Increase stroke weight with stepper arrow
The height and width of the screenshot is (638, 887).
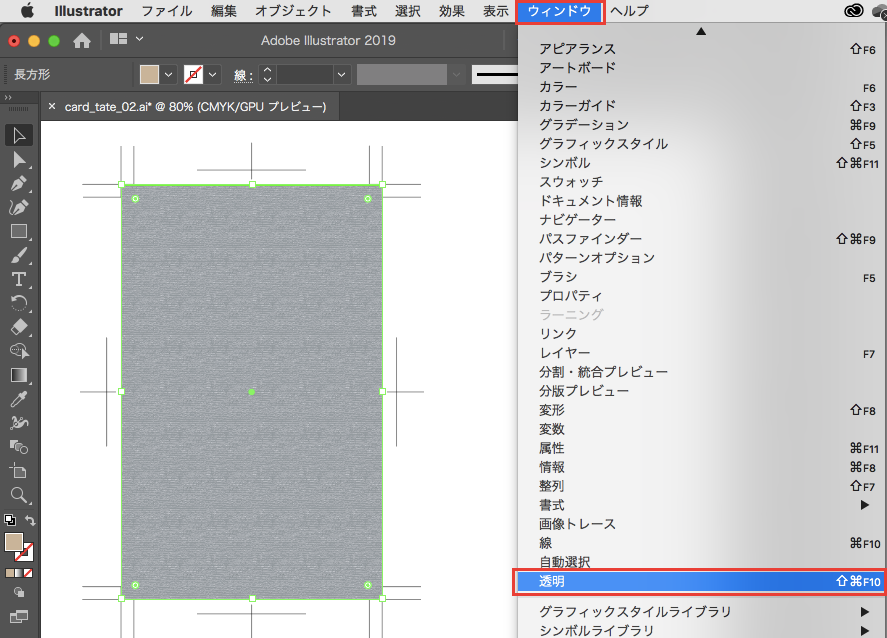coord(267,70)
